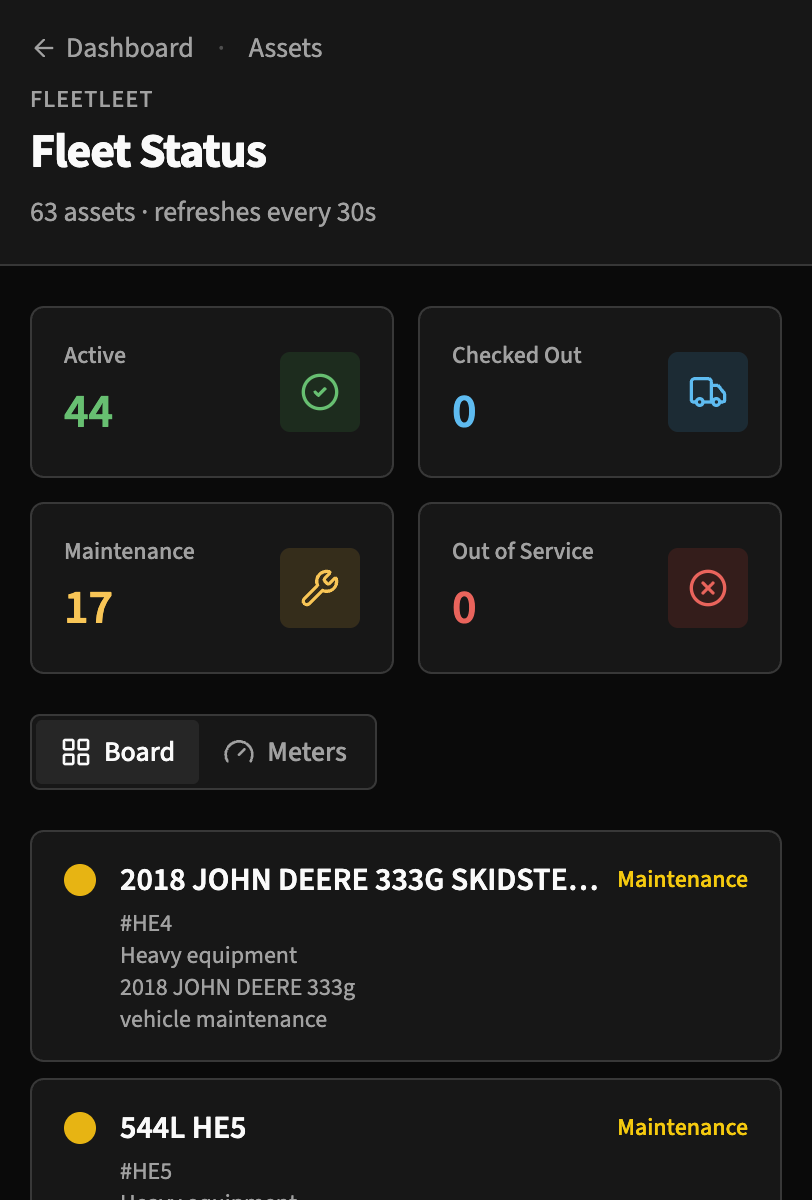Click the back arrow beside Dashboard
This screenshot has height=1200, width=812.
(x=43, y=48)
